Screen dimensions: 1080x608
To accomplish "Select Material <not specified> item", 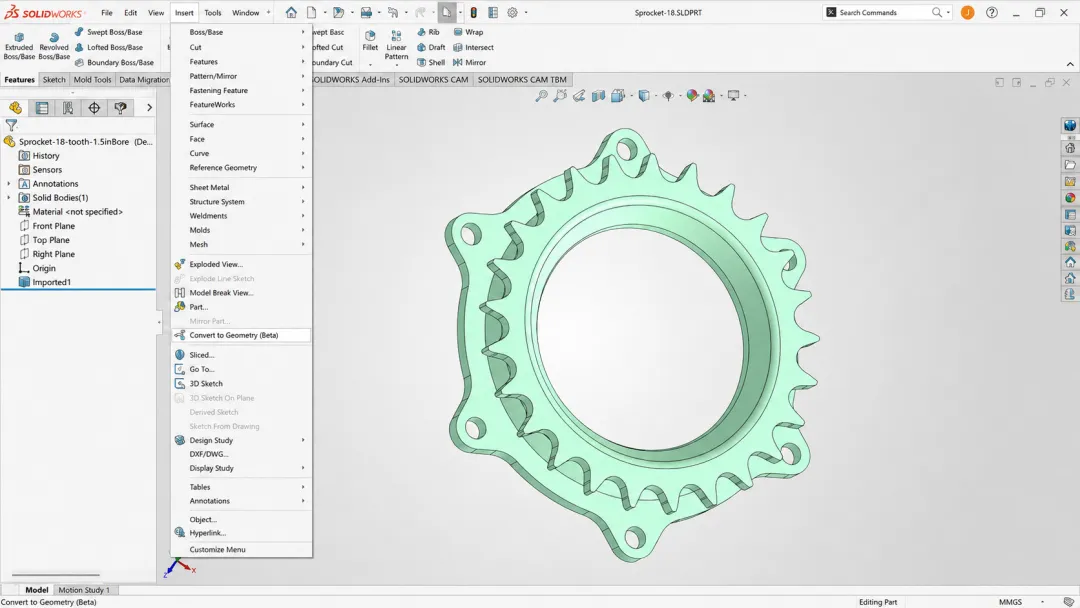I will 70,212.
